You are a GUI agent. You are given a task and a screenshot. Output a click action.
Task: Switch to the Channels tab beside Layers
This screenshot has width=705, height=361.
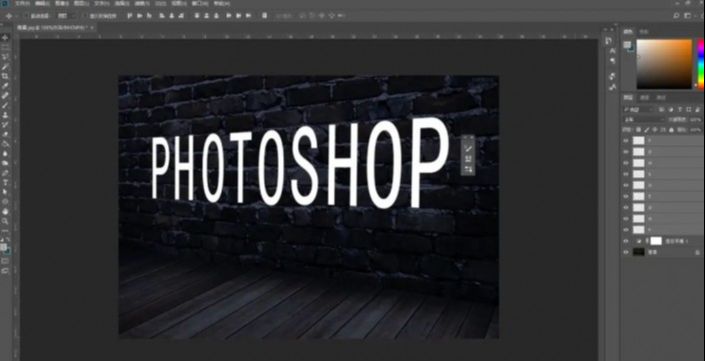[x=644, y=98]
